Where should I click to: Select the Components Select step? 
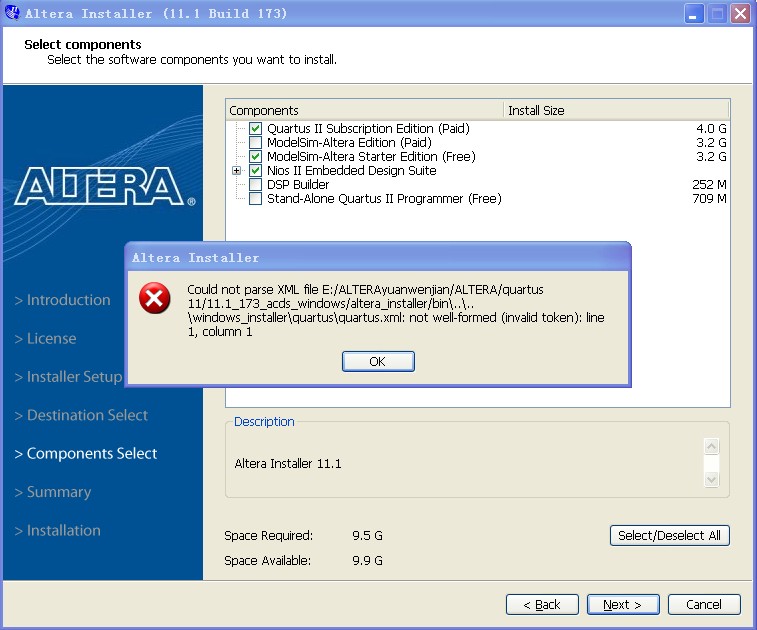point(86,453)
